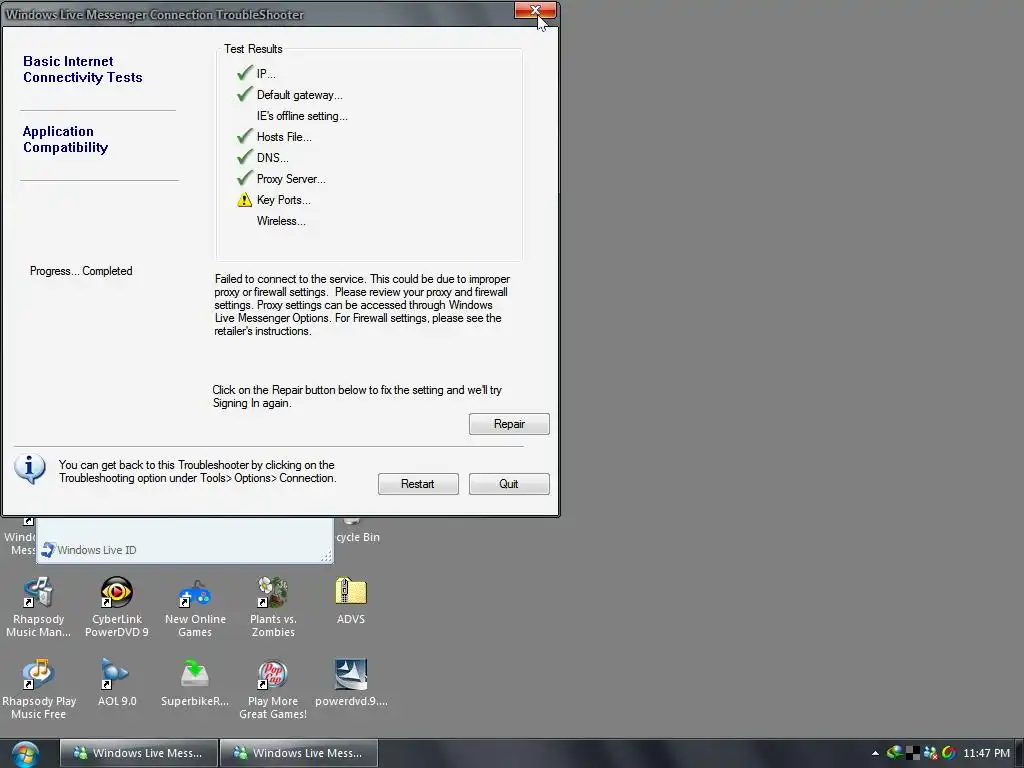Open New Online Games desktop shortcut

(x=195, y=607)
